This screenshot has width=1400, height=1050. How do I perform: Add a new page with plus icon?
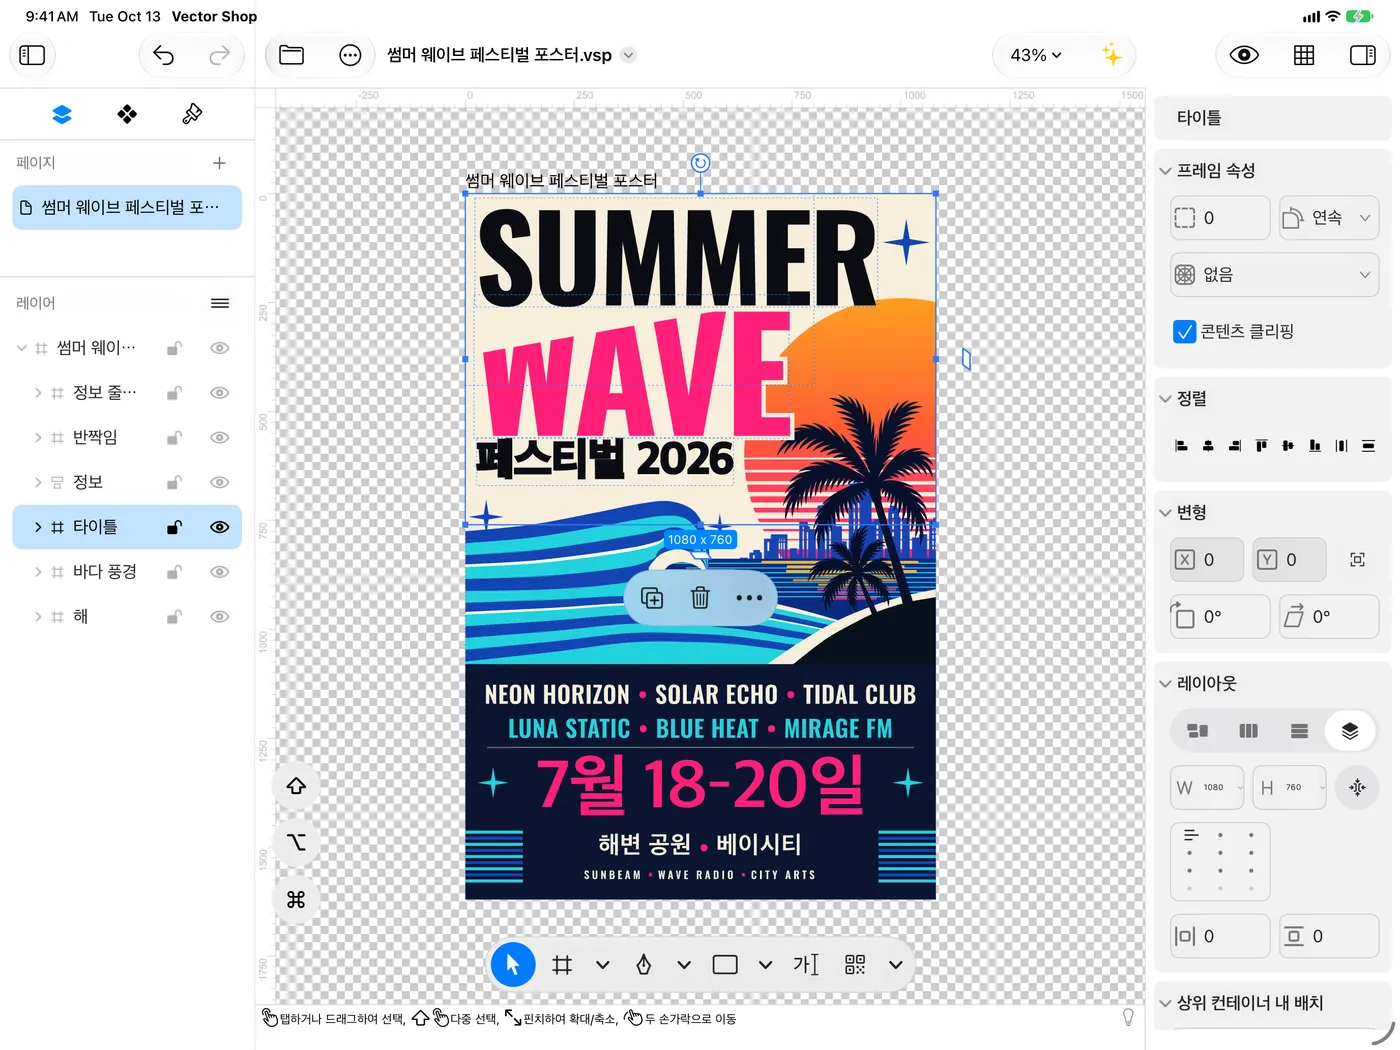pos(219,163)
